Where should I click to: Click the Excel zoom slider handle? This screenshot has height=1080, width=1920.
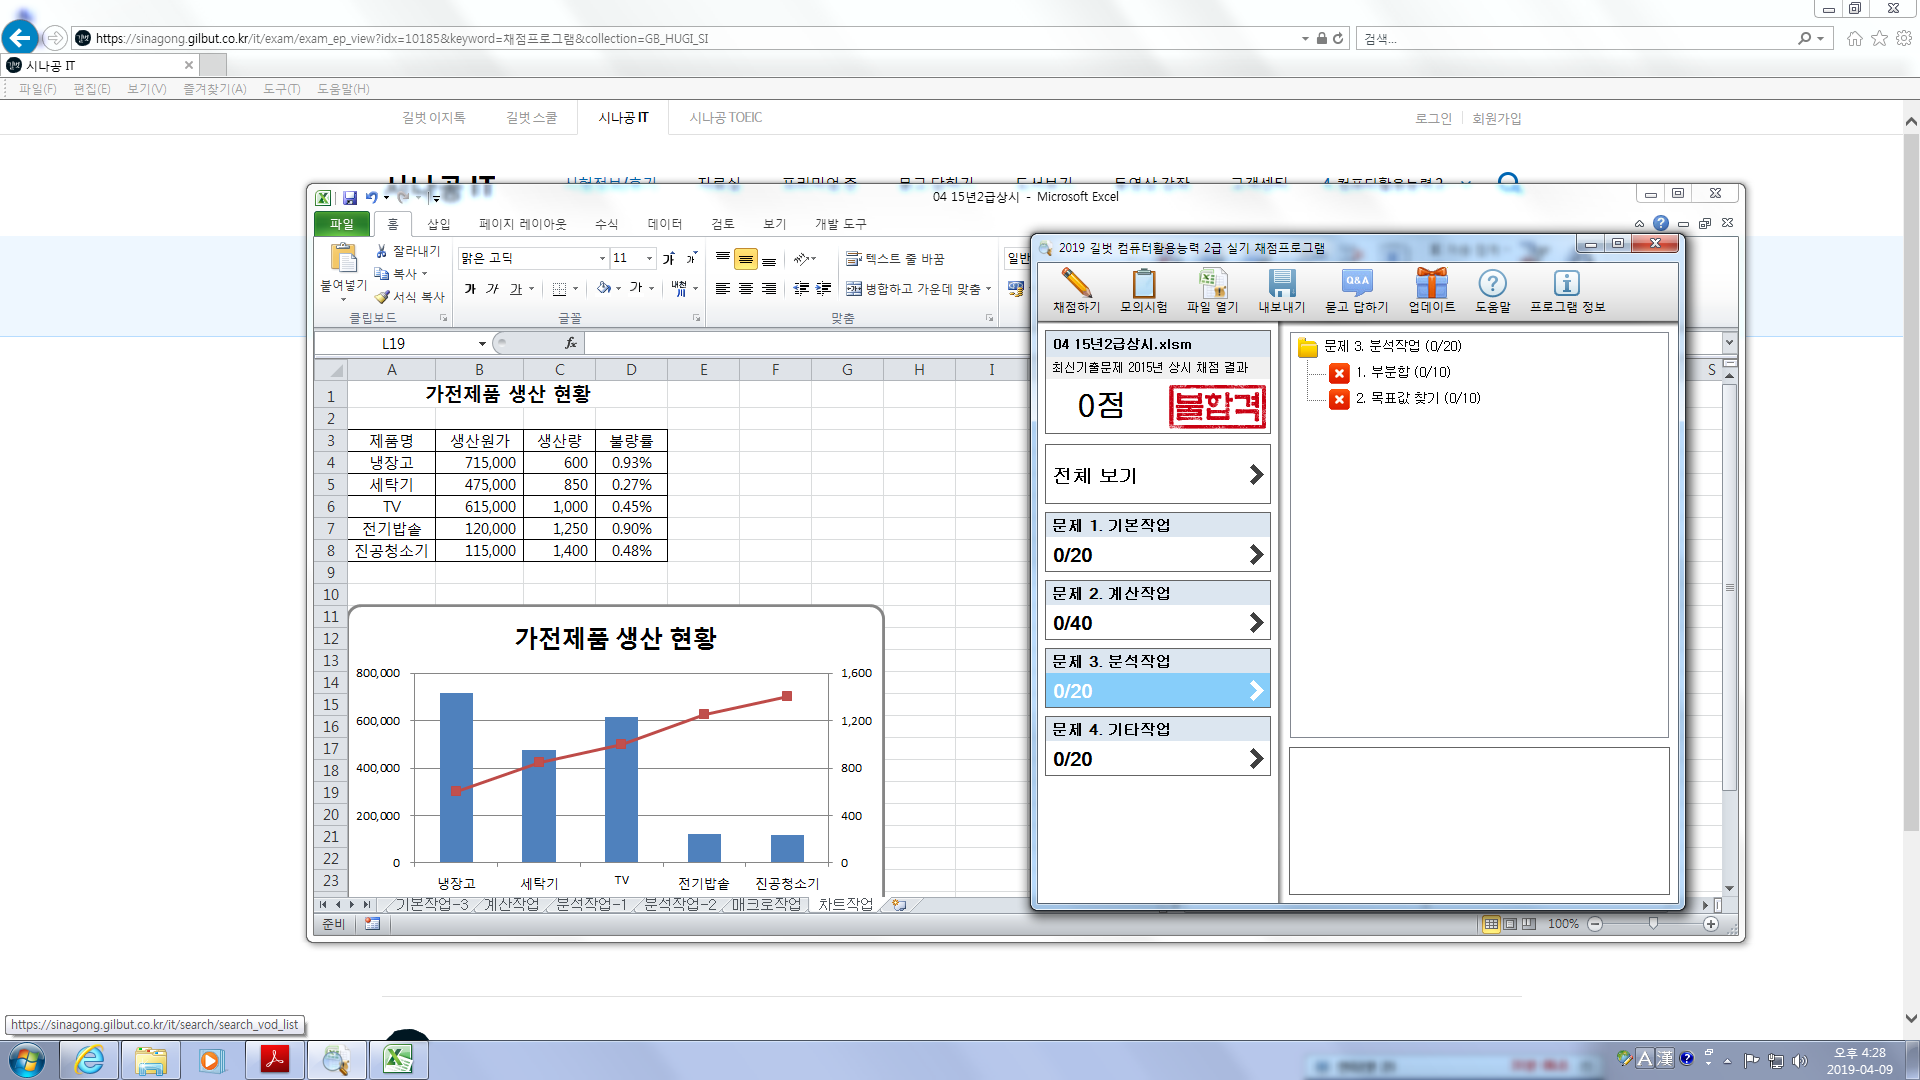(1653, 924)
